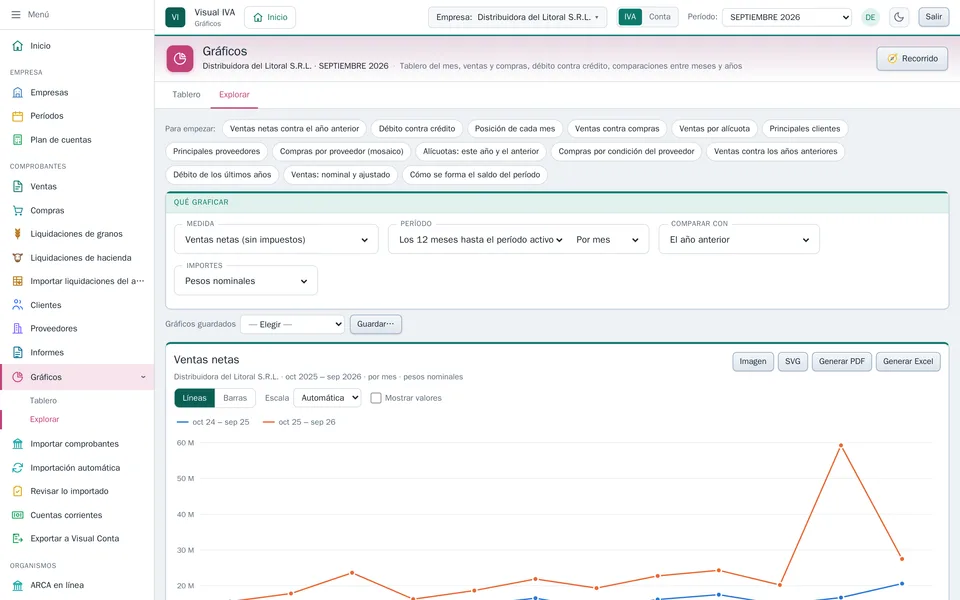Open the Escala Automática dropdown

click(328, 398)
